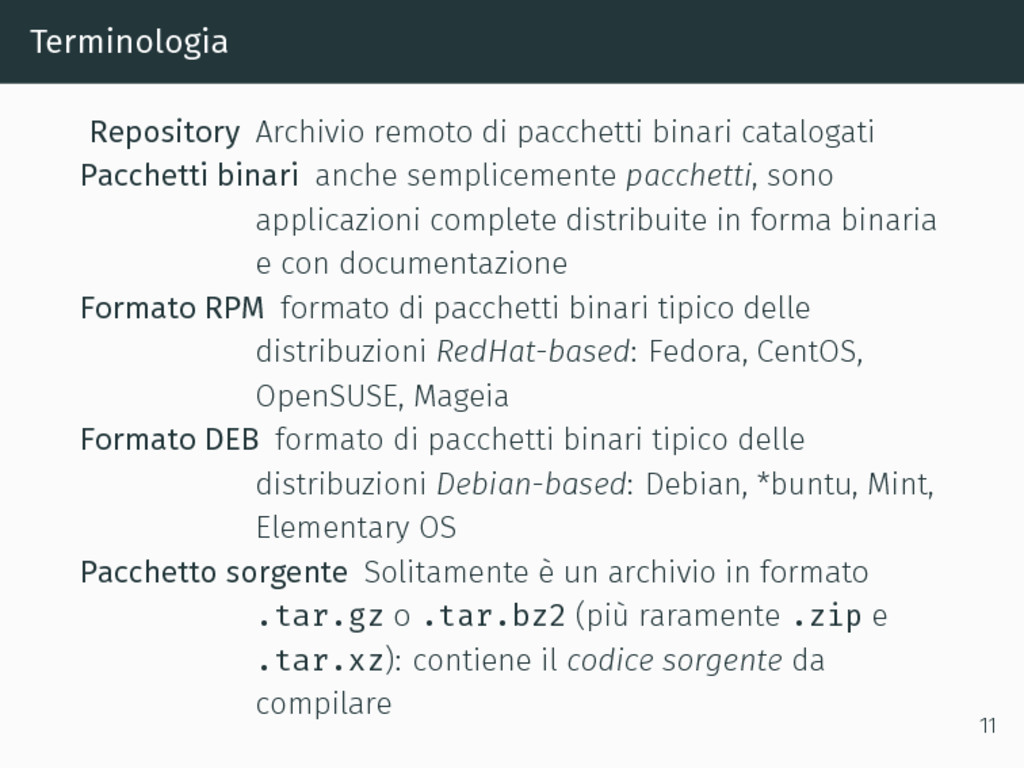Click the Terminologia slide title
This screenshot has height=768, width=1024.
129,43
